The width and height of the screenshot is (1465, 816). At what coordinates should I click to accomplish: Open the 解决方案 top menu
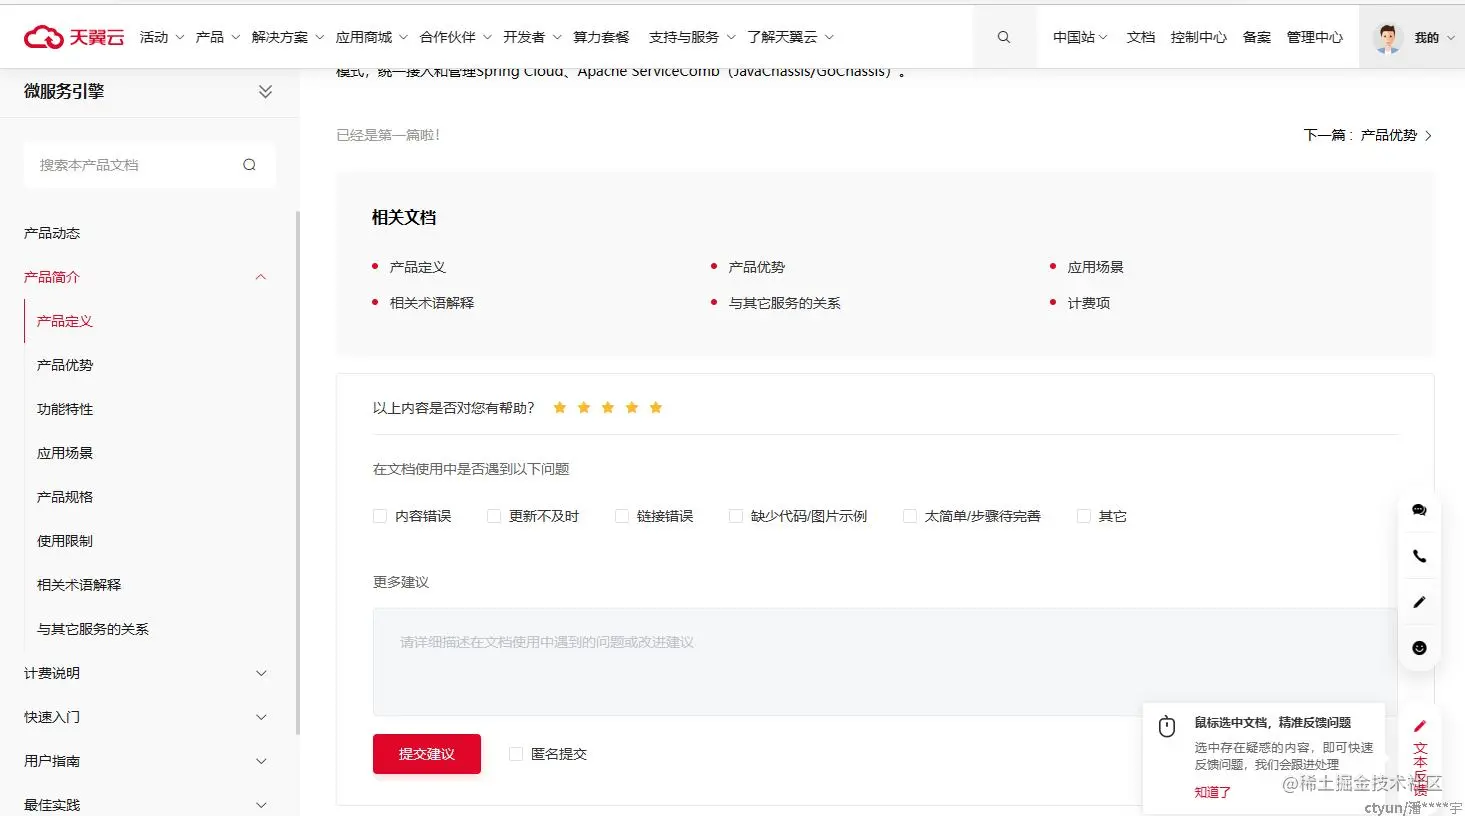pos(288,37)
